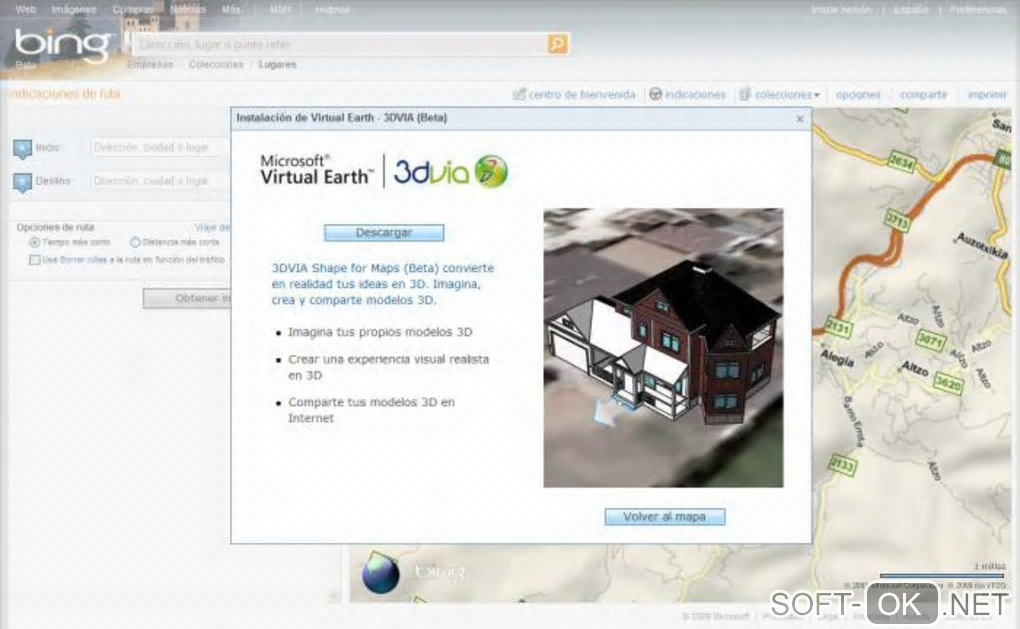Click the centro de bienvenida icon

[x=519, y=94]
